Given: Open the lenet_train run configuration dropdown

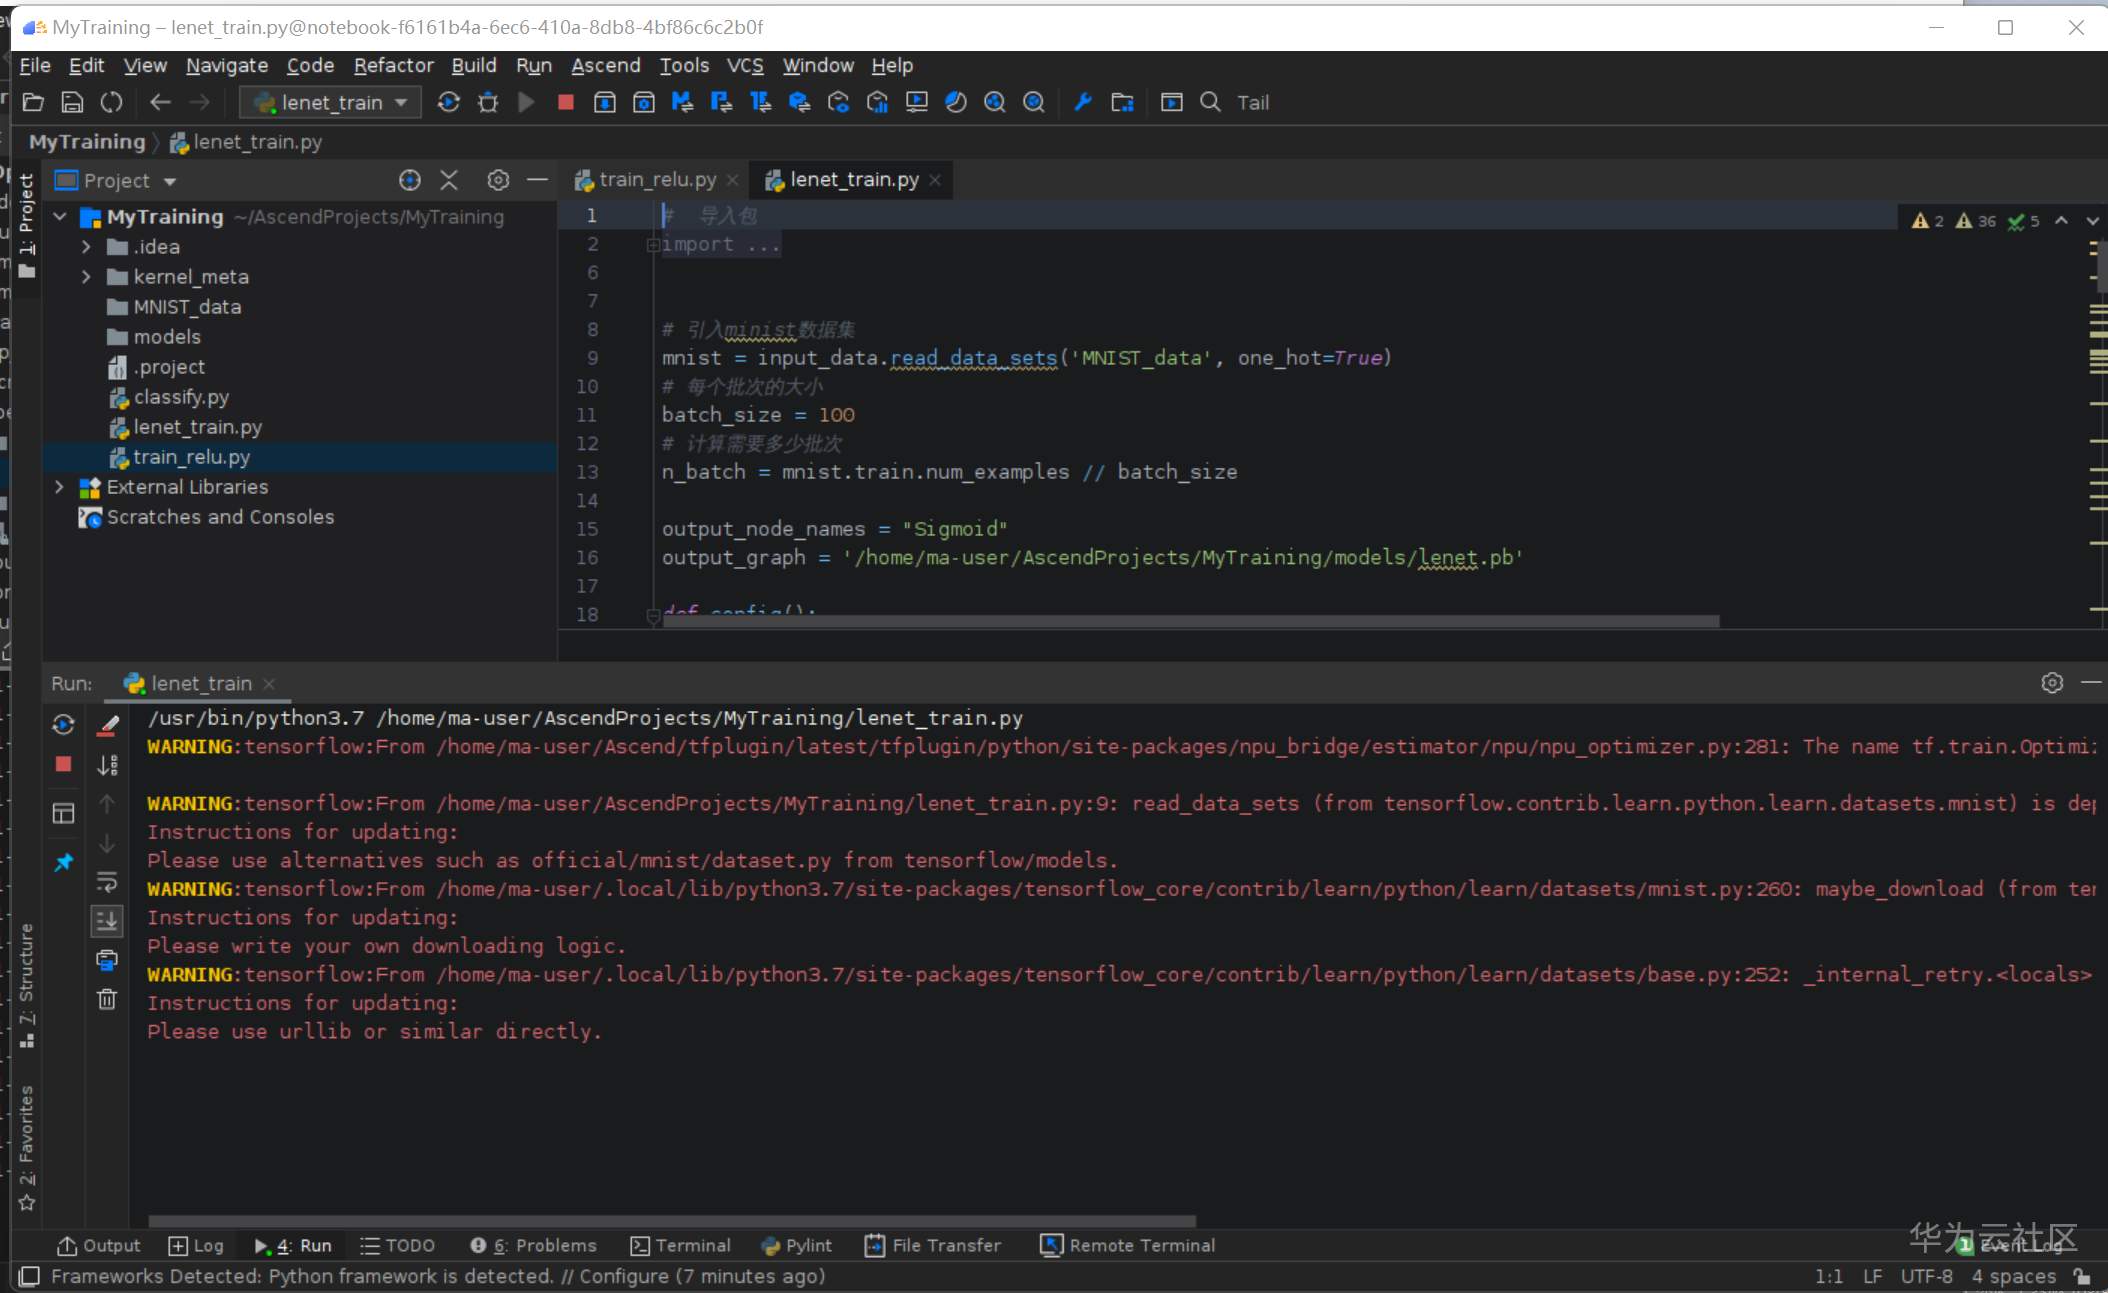Looking at the screenshot, I should [x=331, y=102].
